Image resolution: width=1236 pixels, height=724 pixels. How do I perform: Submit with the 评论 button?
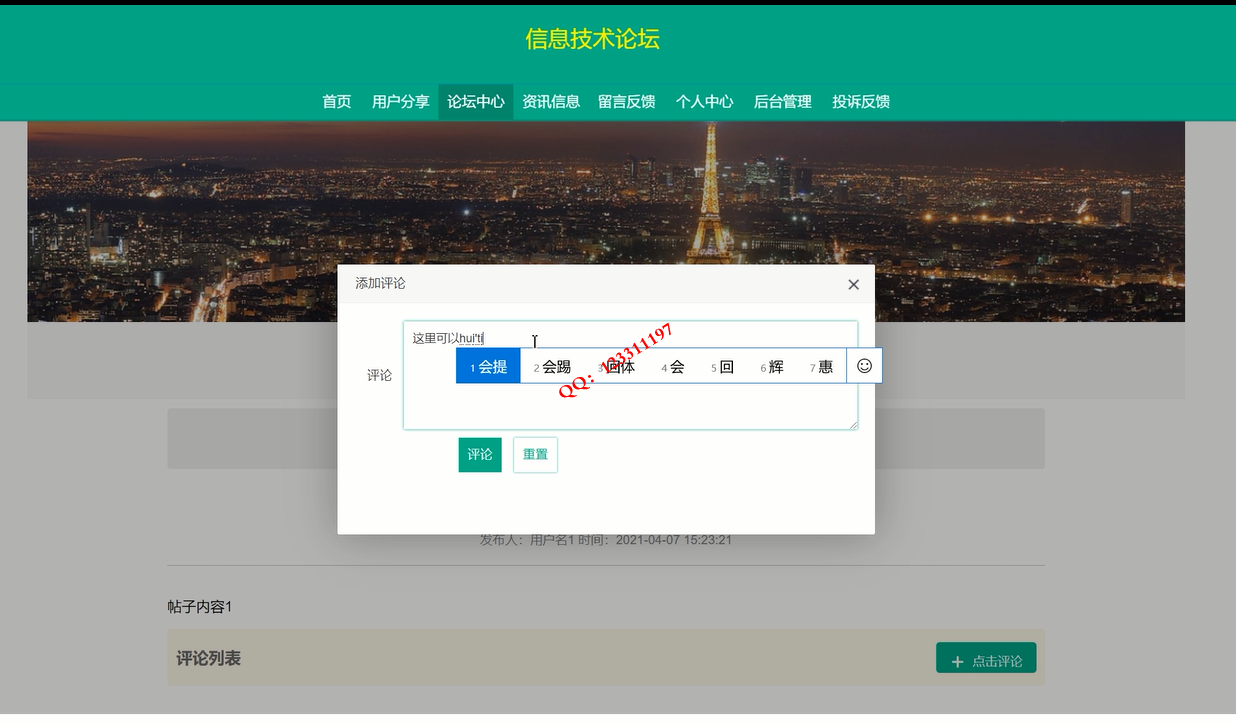[x=480, y=454]
